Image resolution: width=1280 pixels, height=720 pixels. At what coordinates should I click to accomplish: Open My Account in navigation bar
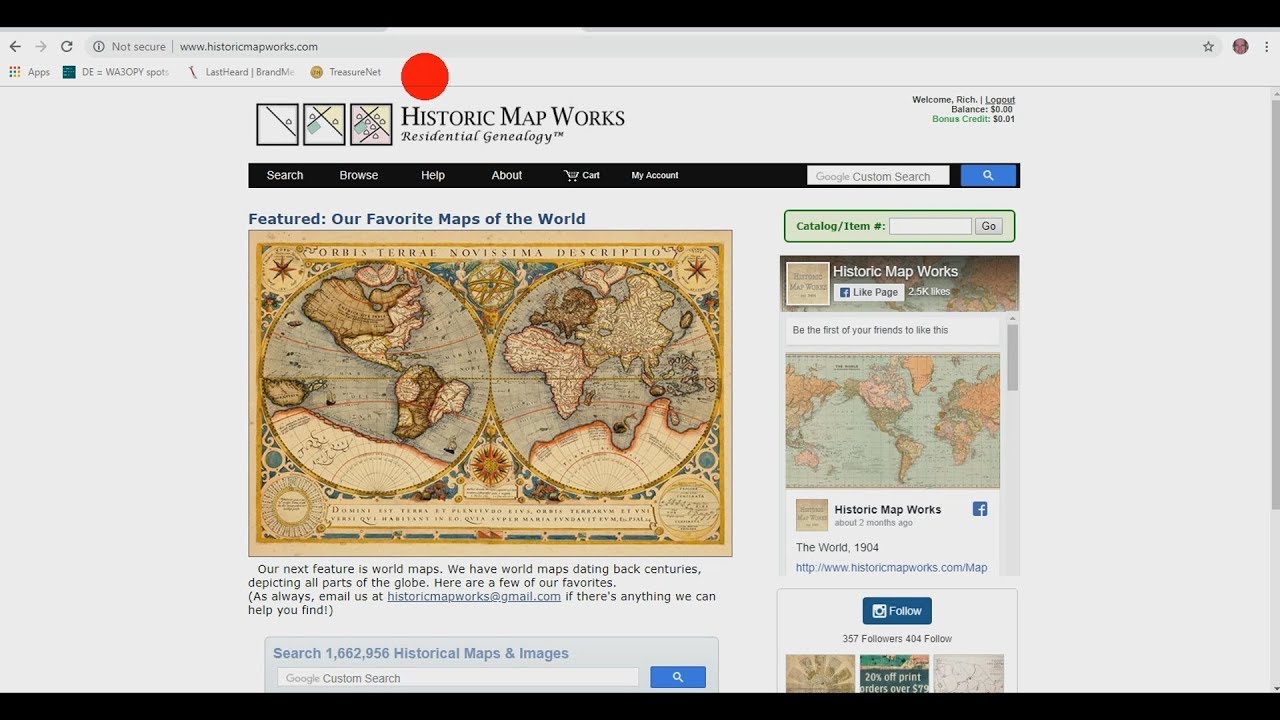(655, 175)
